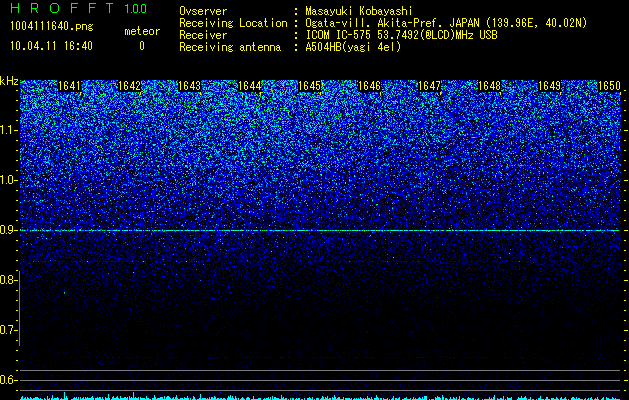This screenshot has width=629, height=400.
Task: Click the date stamp 10.04.11 16:40
Action: (x=51, y=46)
